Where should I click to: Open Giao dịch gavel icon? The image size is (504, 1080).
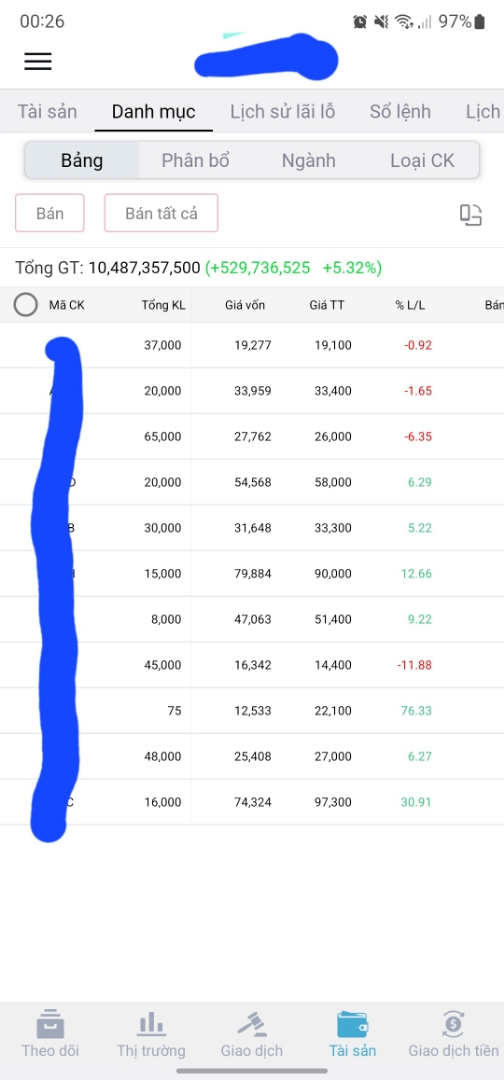tap(251, 1026)
